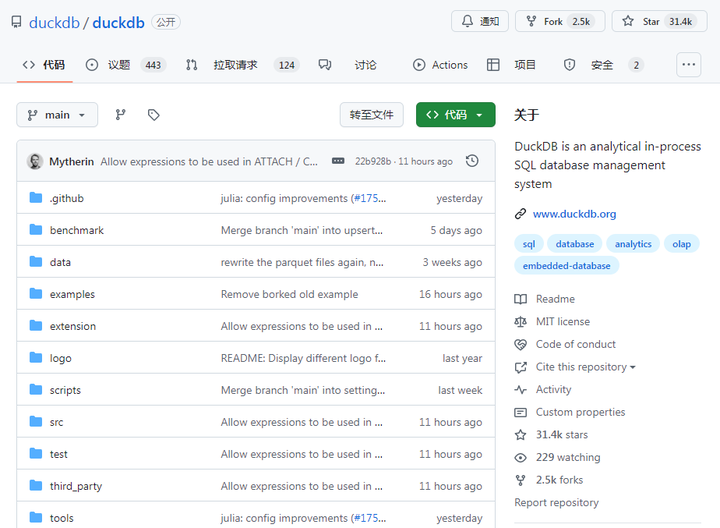
Task: Open 'Merge branch main into setting' commit
Action: click(303, 390)
